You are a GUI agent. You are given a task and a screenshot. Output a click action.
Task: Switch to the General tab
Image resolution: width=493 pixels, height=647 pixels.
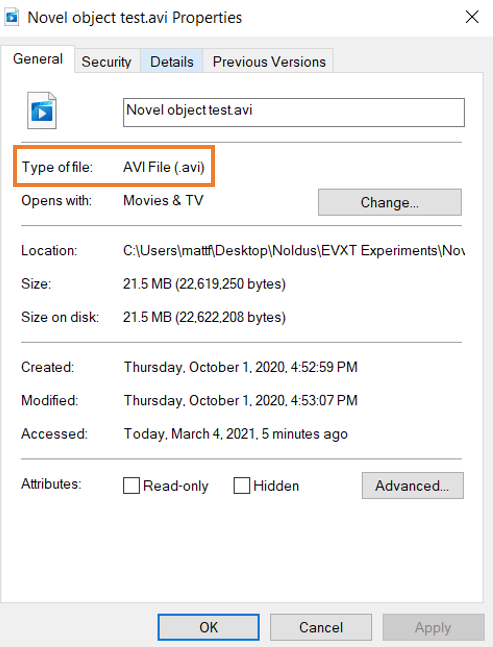point(38,59)
